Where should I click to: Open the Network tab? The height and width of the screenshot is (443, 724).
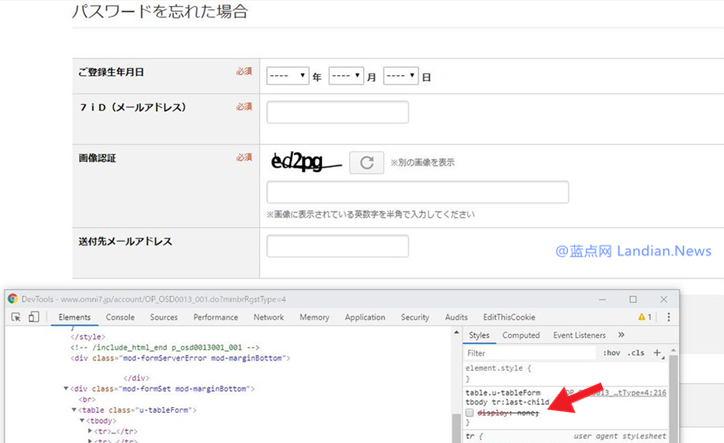268,317
